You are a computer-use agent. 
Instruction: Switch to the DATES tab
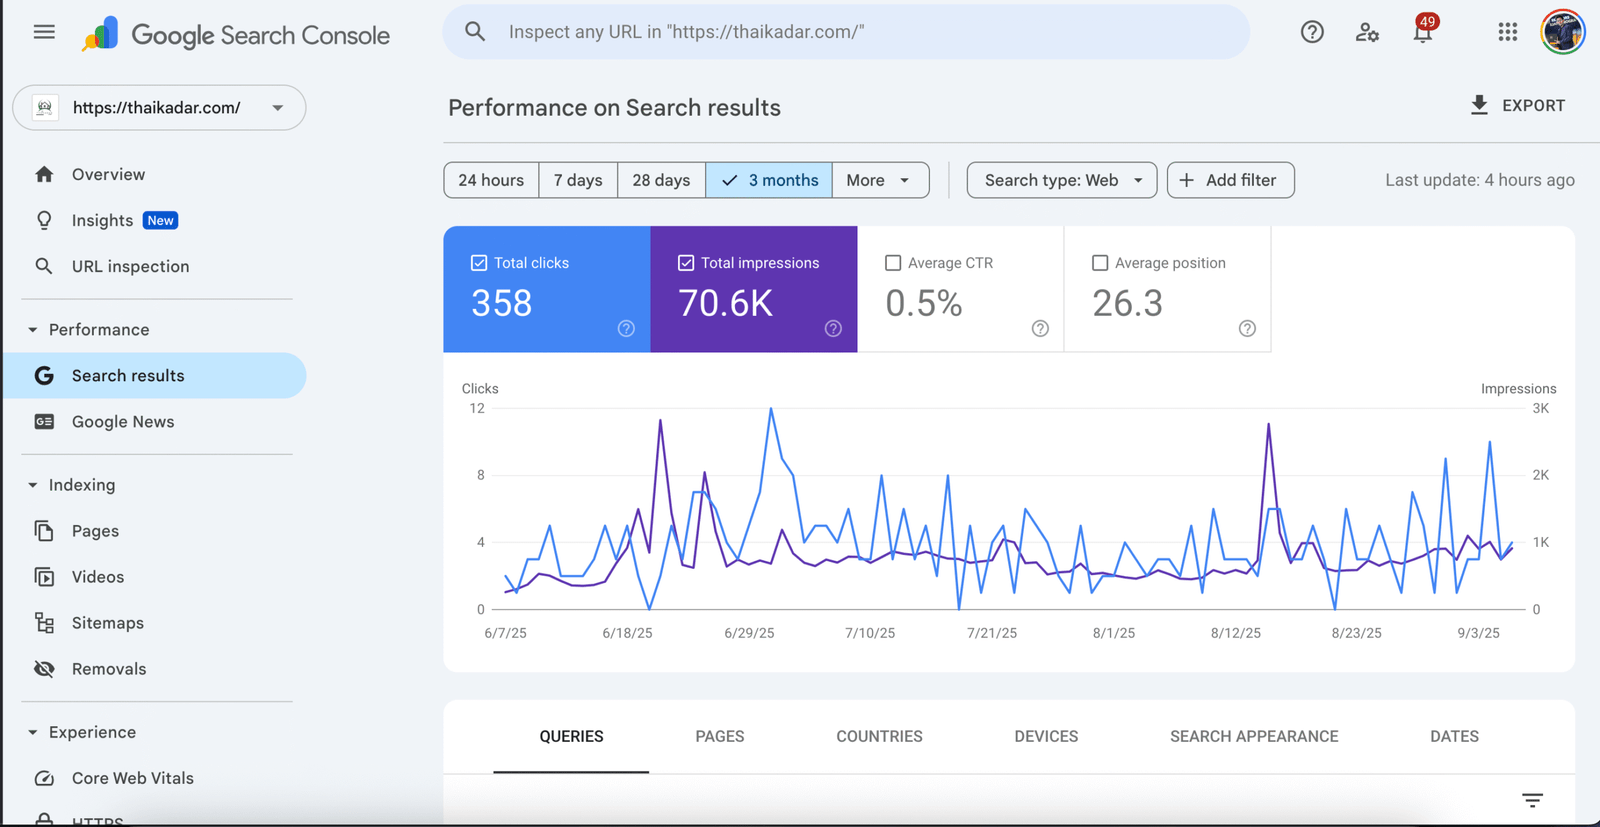(x=1454, y=736)
